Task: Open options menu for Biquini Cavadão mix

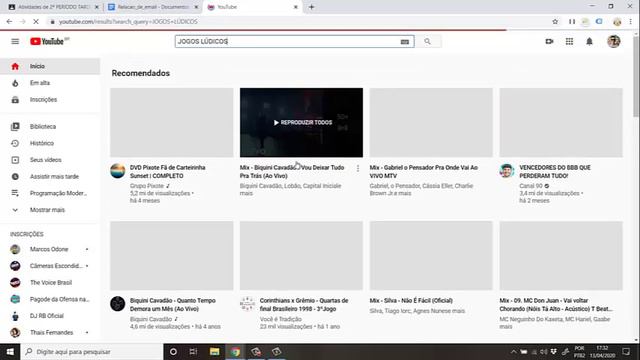Action: 358,168
